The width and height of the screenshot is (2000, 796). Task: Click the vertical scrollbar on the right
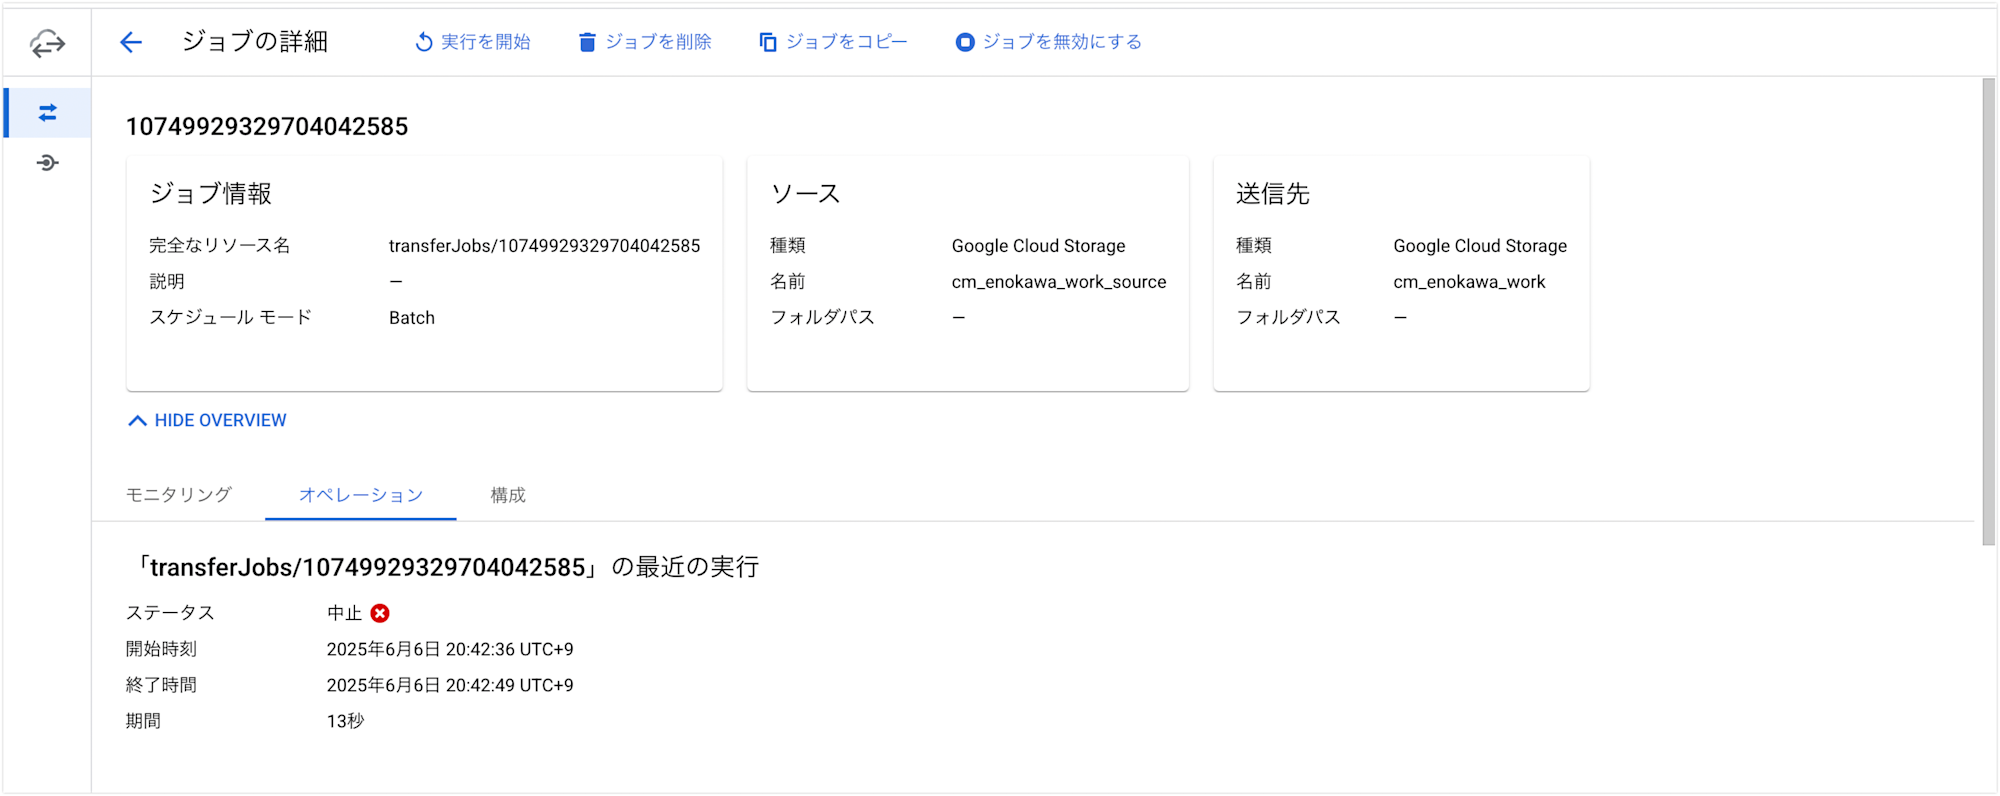click(x=1988, y=312)
